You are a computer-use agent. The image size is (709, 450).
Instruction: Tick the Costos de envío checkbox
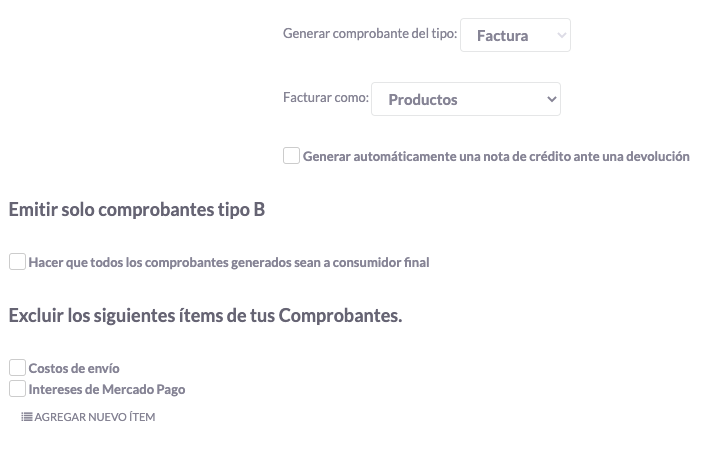tap(17, 368)
